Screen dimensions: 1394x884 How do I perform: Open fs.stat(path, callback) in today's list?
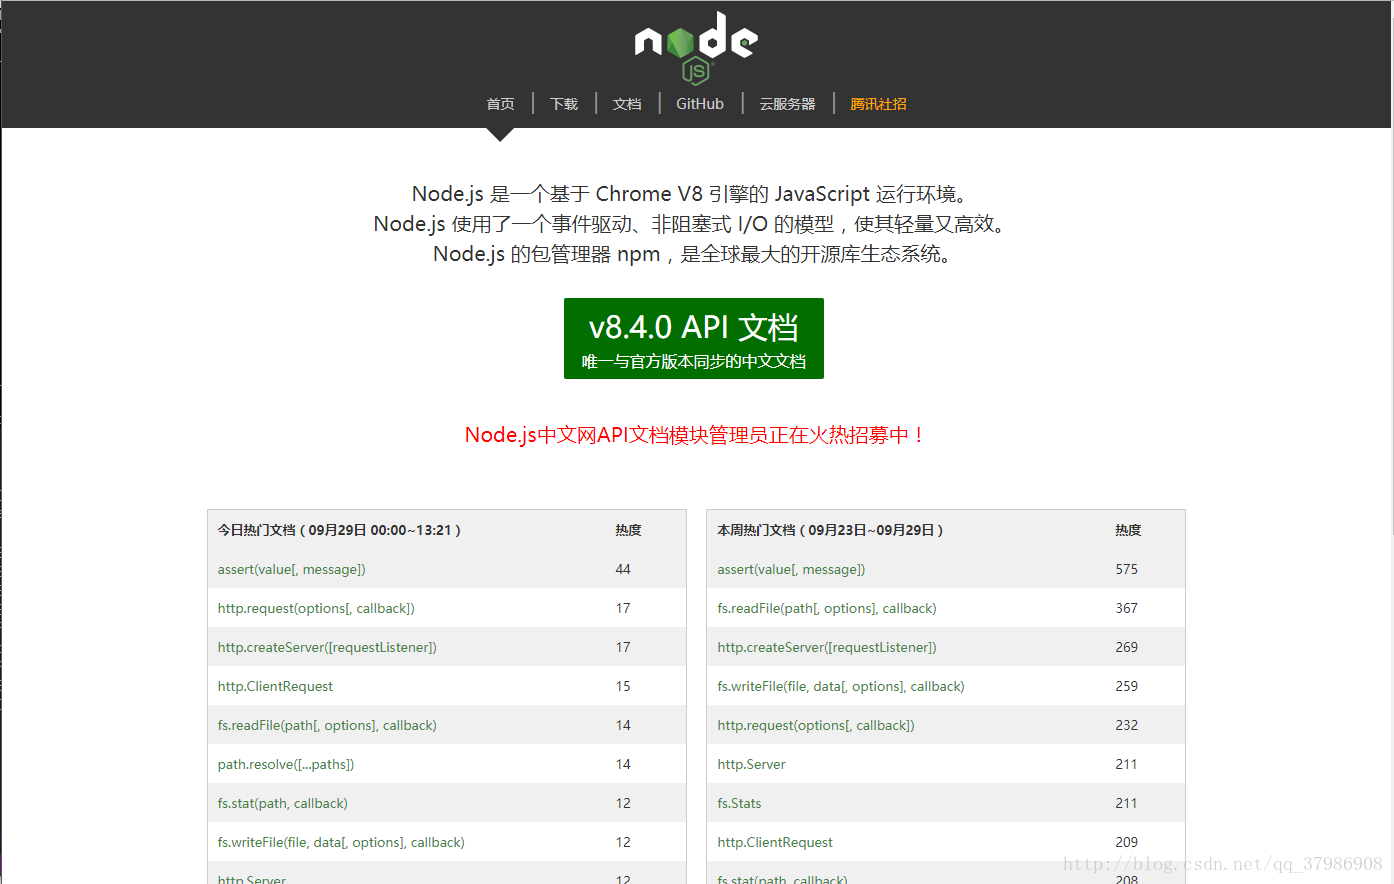click(x=283, y=803)
